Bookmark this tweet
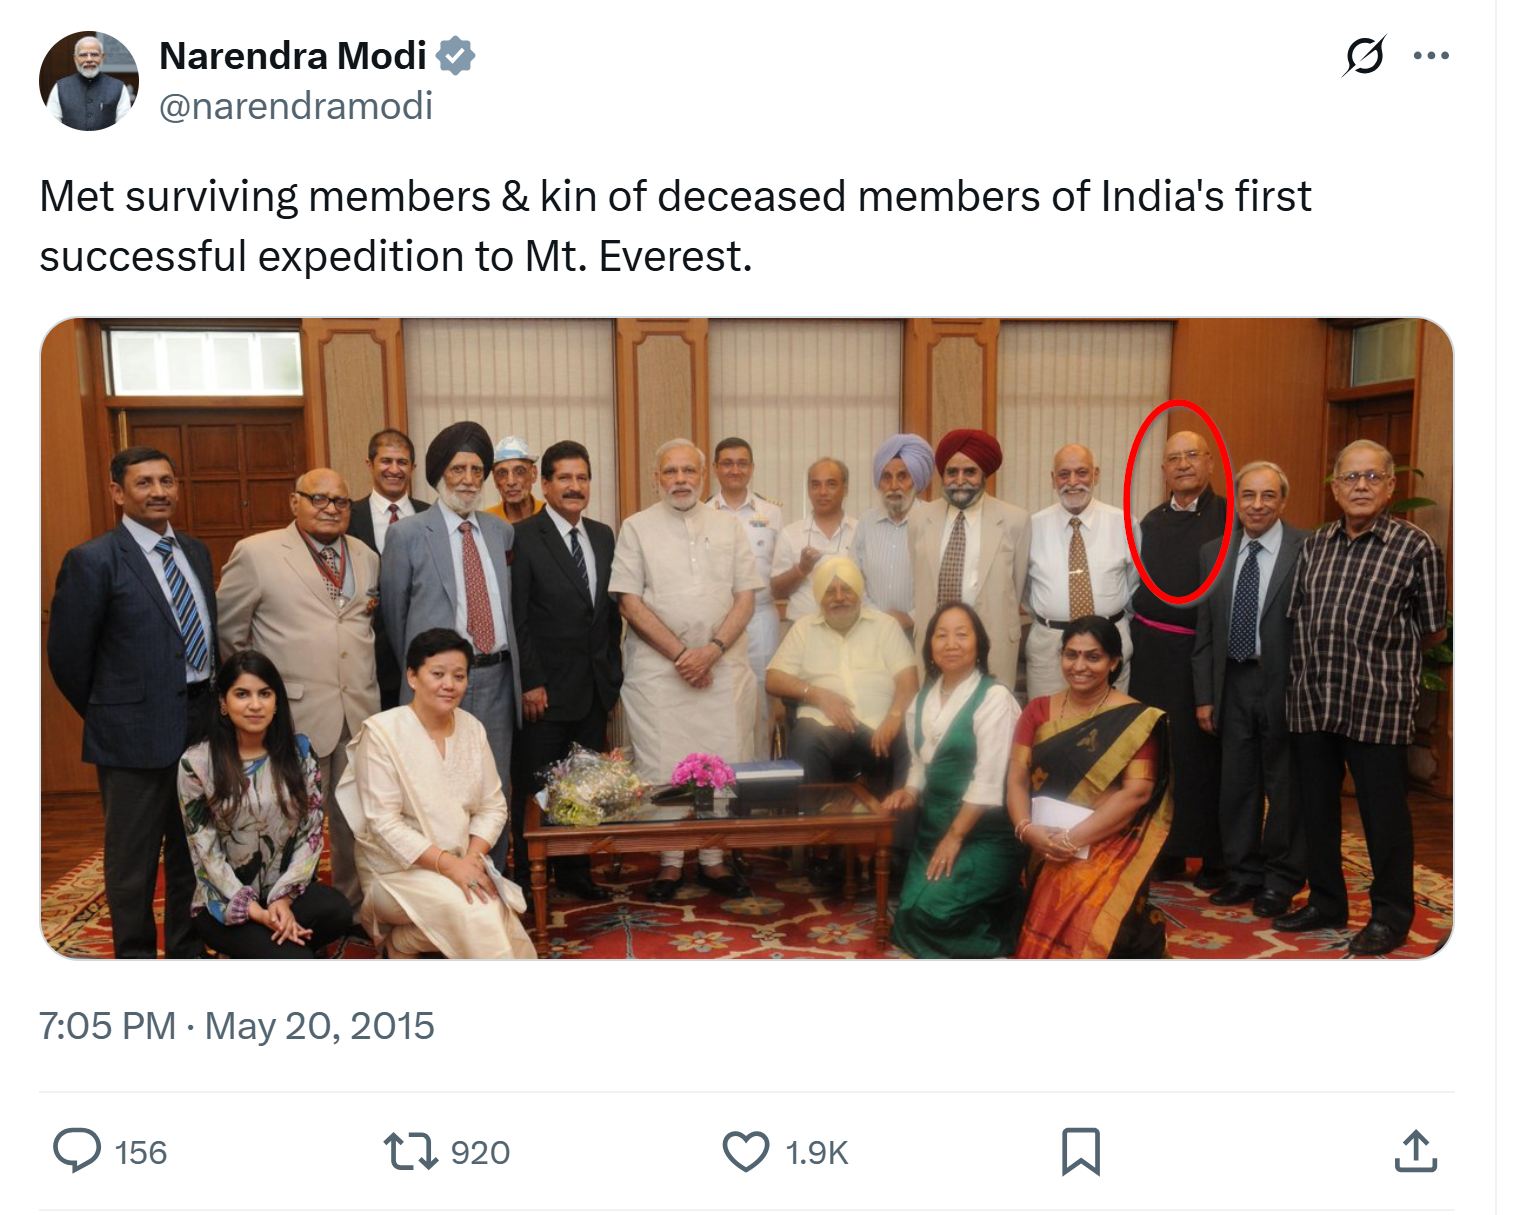The height and width of the screenshot is (1215, 1514). point(1080,1151)
